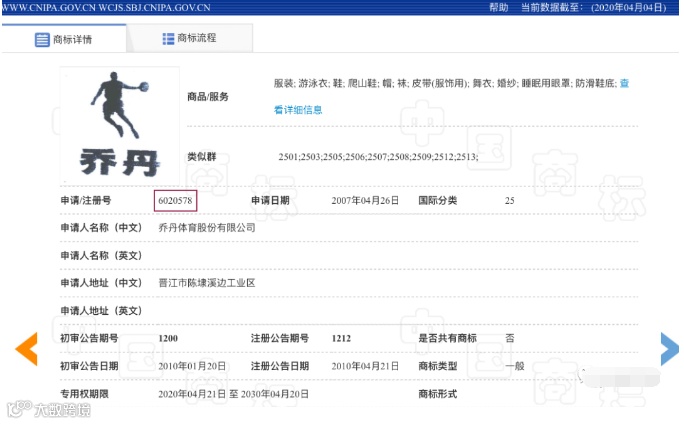Click the 申请日期 label
684x424 pixels.
[270, 201]
